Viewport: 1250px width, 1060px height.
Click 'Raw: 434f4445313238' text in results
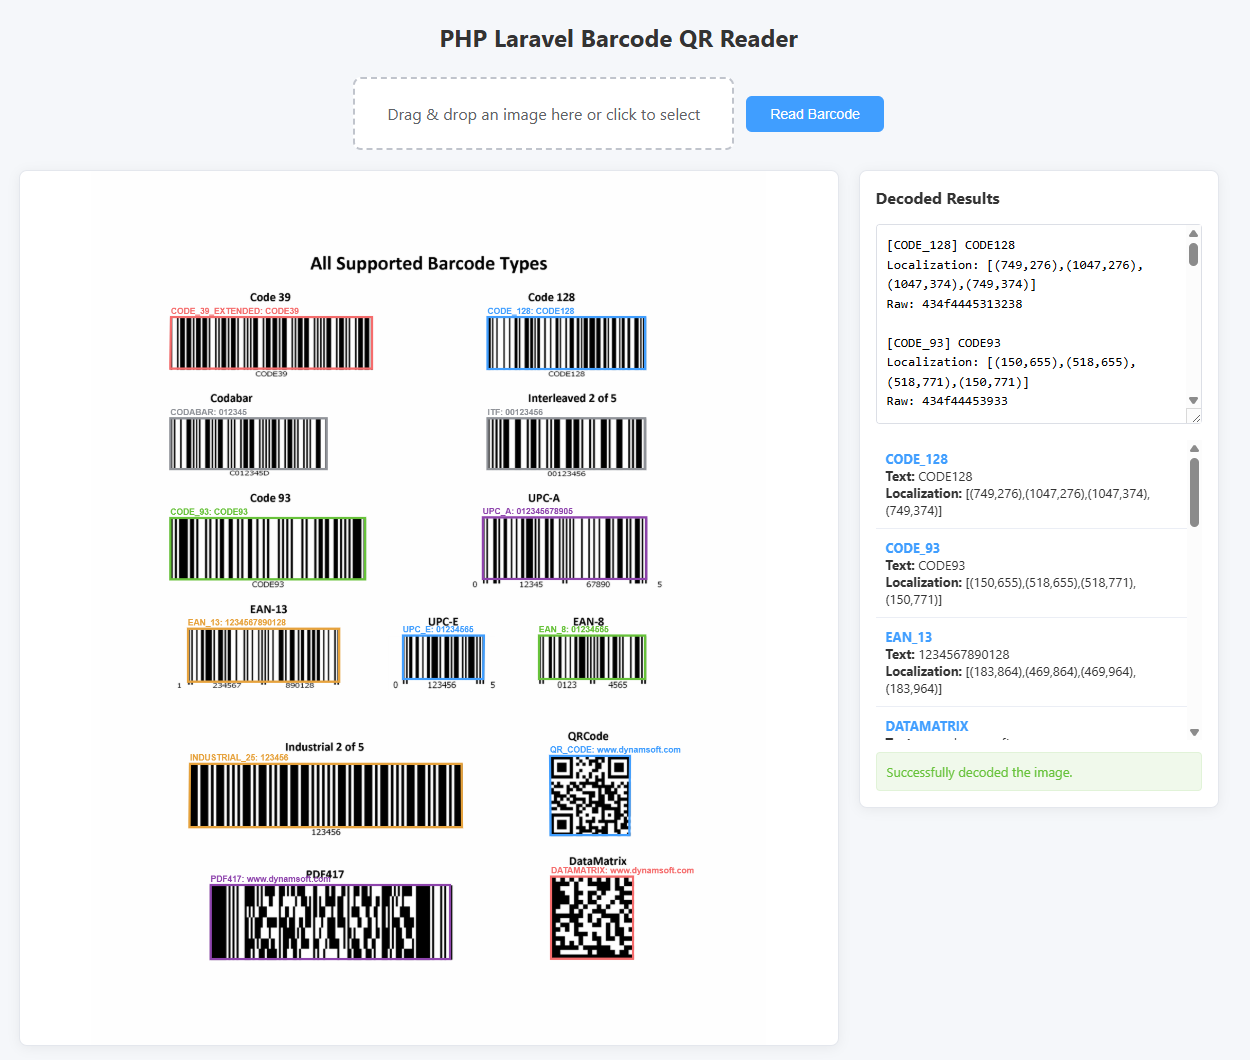click(x=954, y=304)
